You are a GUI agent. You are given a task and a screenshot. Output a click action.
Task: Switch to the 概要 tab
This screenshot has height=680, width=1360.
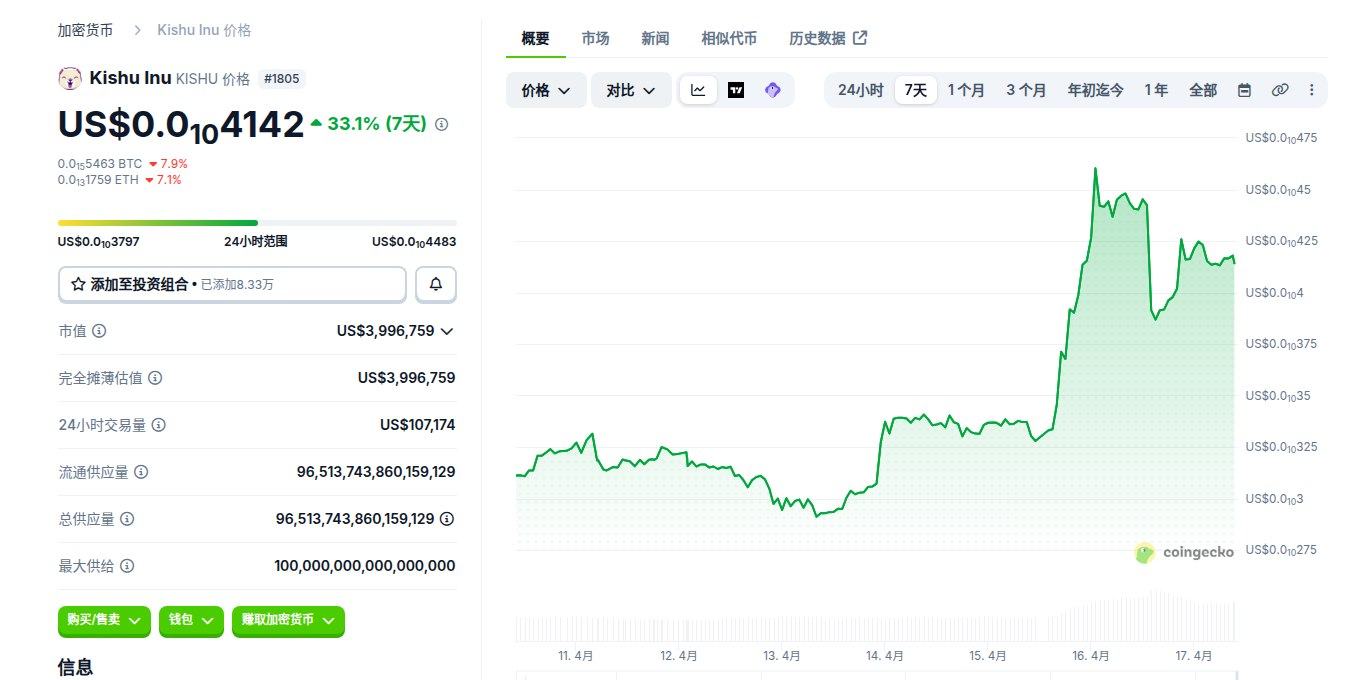pyautogui.click(x=535, y=38)
